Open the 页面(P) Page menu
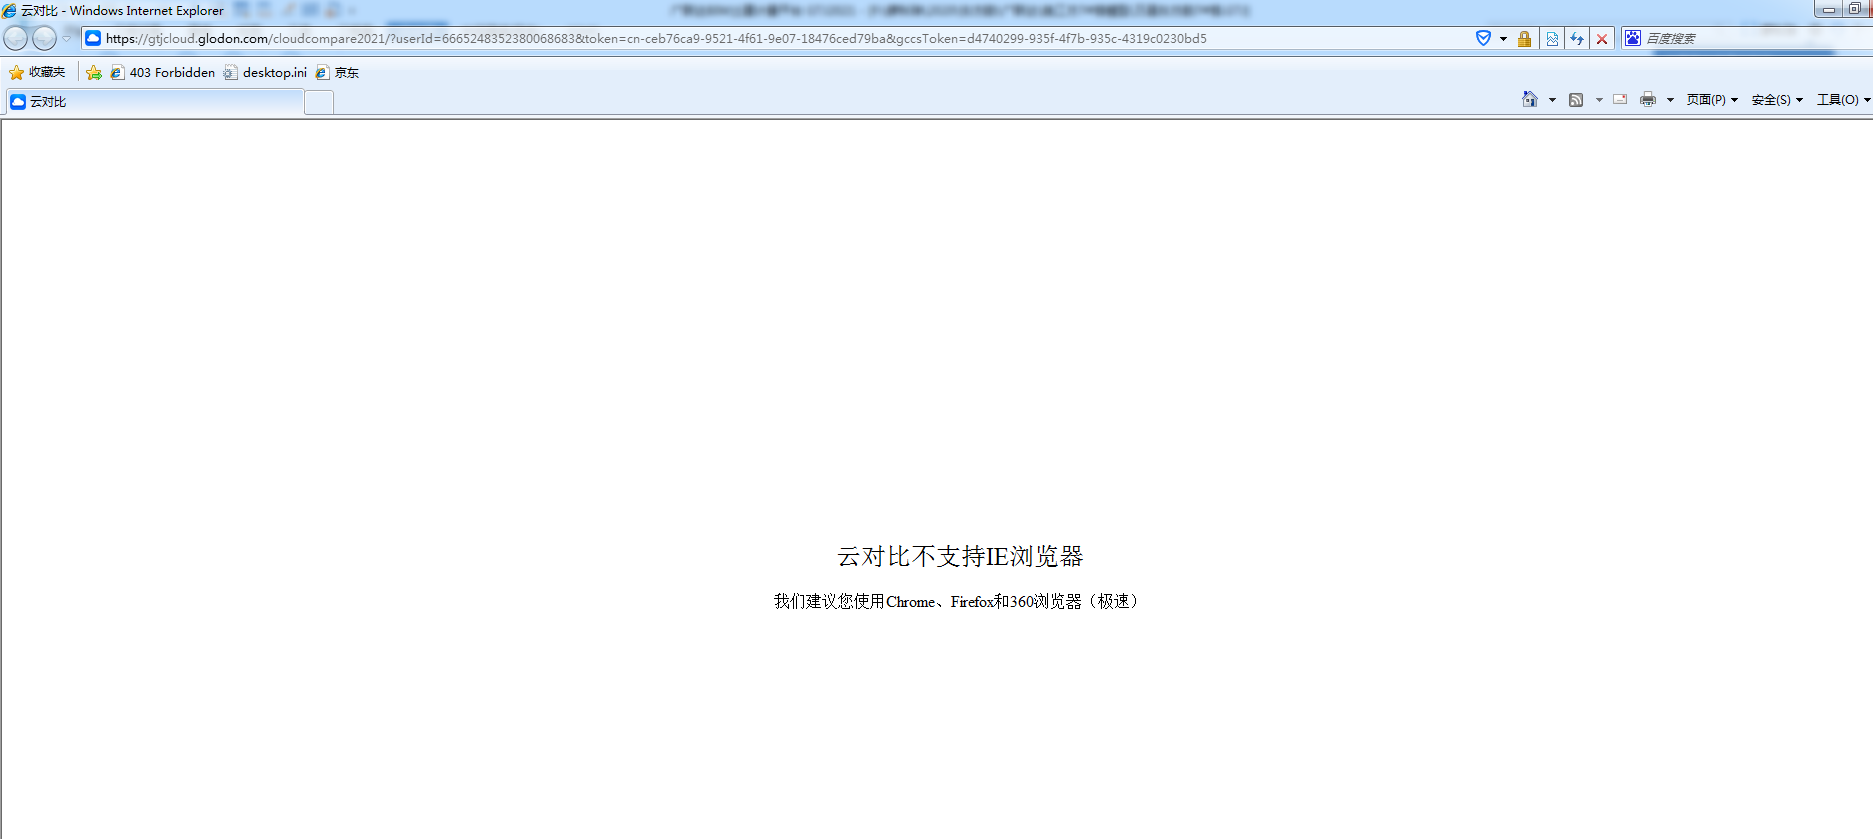 pyautogui.click(x=1712, y=99)
